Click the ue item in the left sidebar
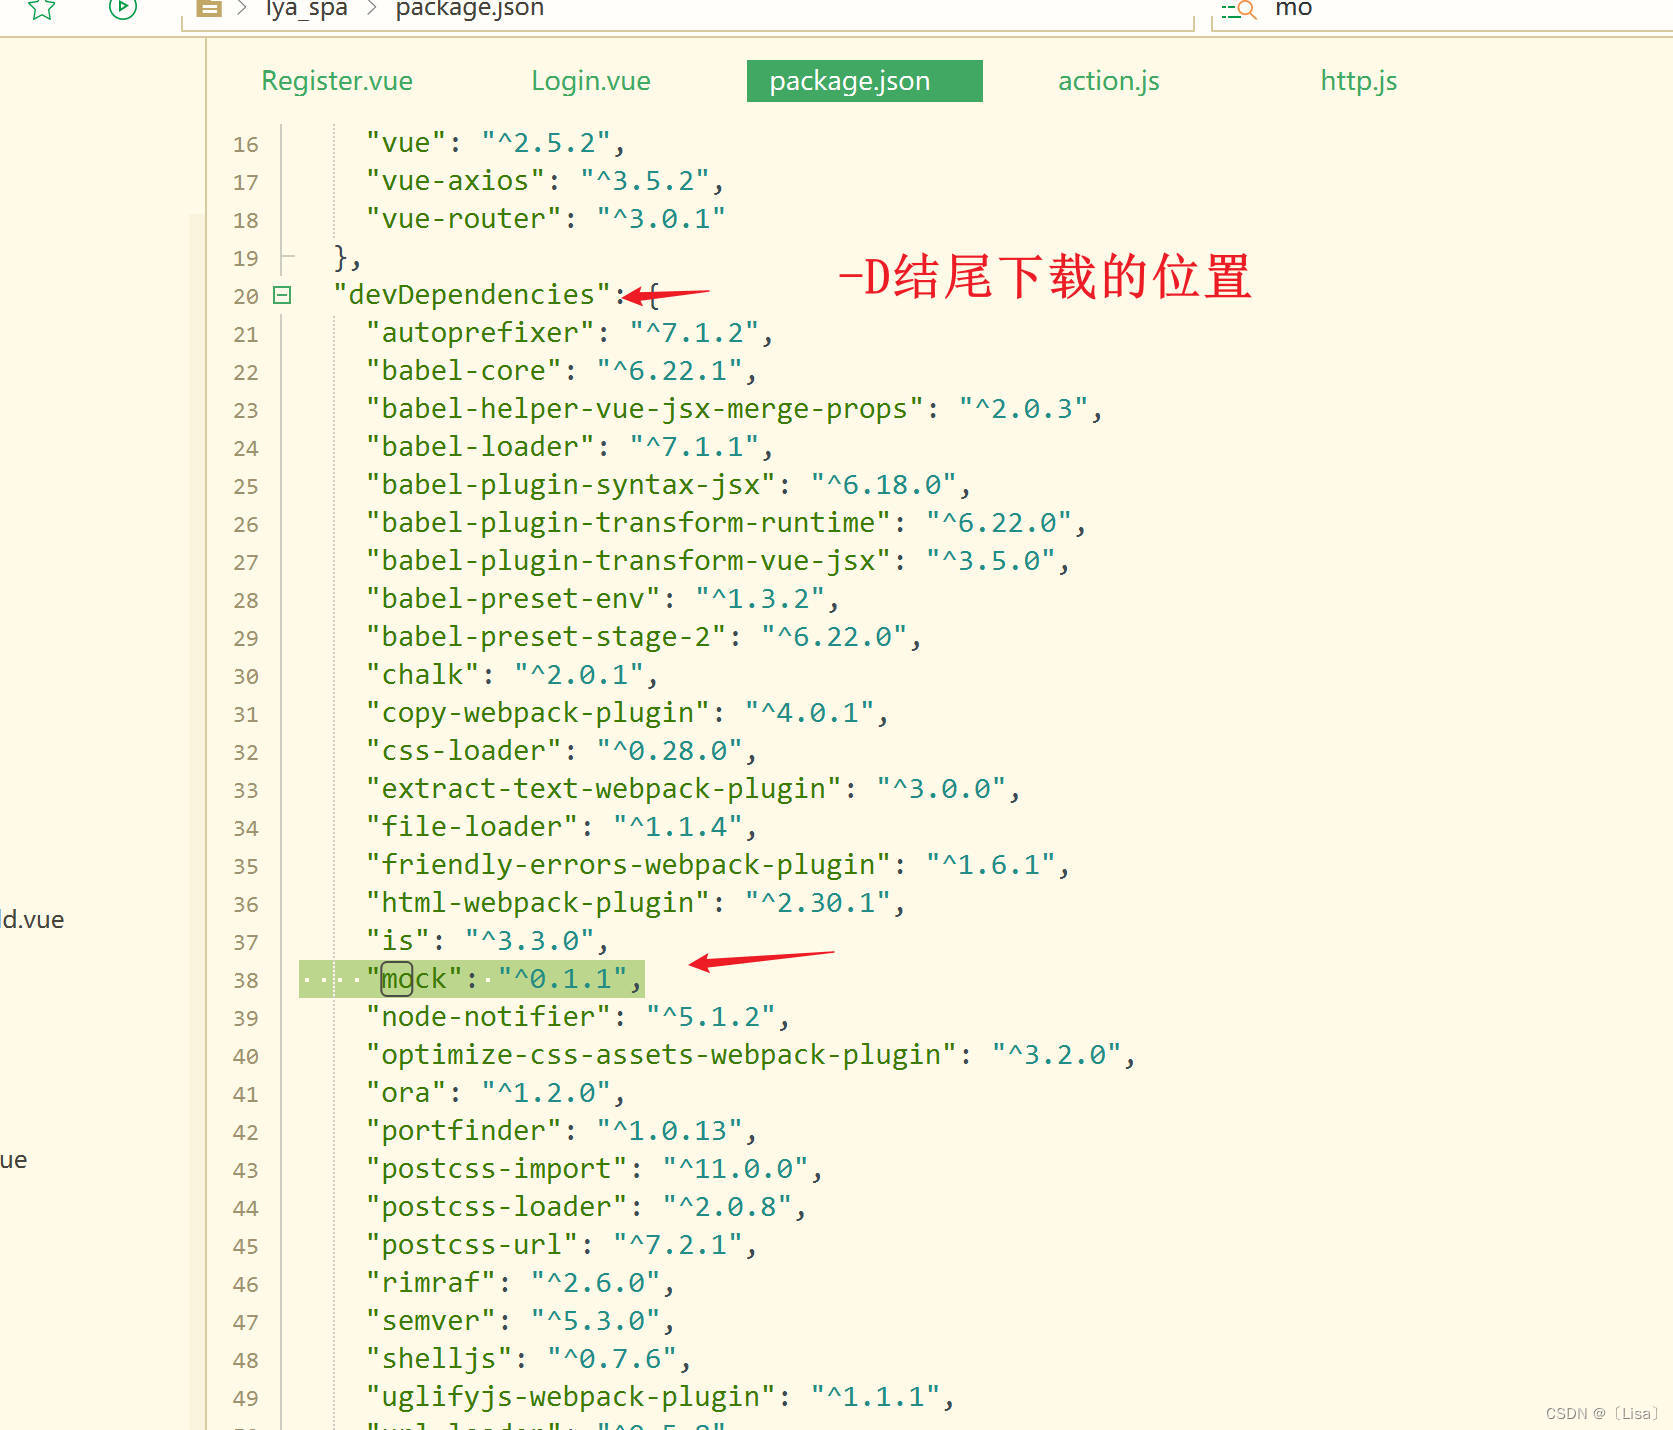Viewport: 1673px width, 1430px height. point(13,1159)
